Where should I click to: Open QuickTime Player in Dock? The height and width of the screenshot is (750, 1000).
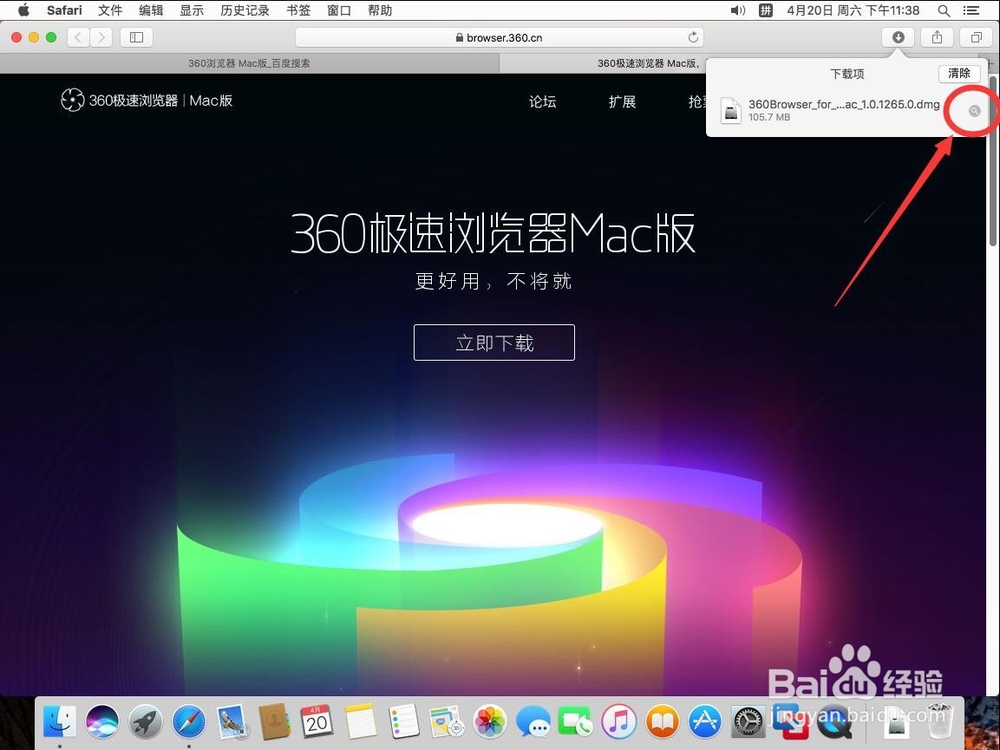click(x=833, y=722)
